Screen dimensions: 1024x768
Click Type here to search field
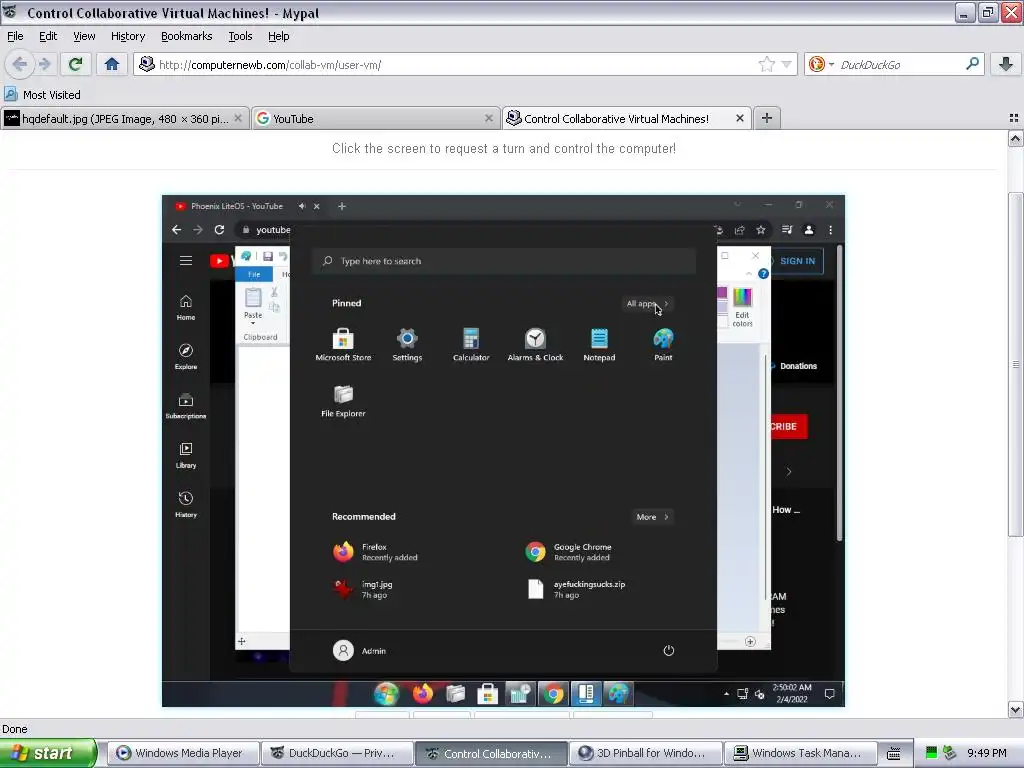[504, 261]
